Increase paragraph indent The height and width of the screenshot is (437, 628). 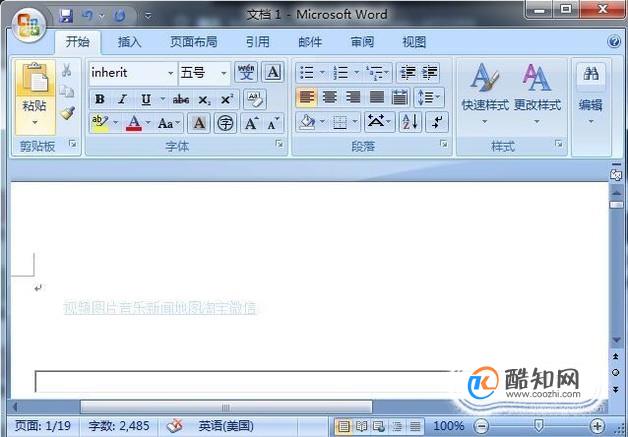pos(429,72)
